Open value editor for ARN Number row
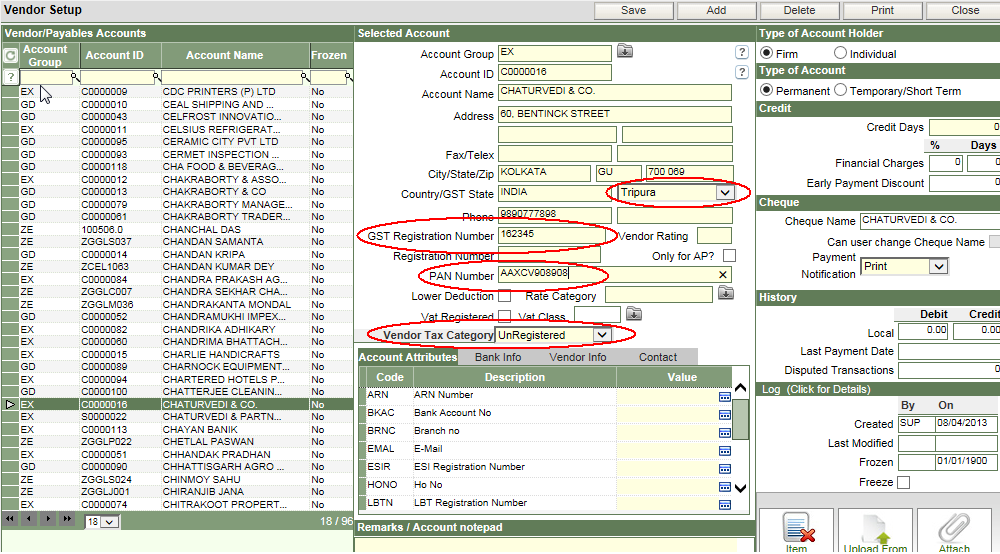This screenshot has height=554, width=1000. point(724,397)
